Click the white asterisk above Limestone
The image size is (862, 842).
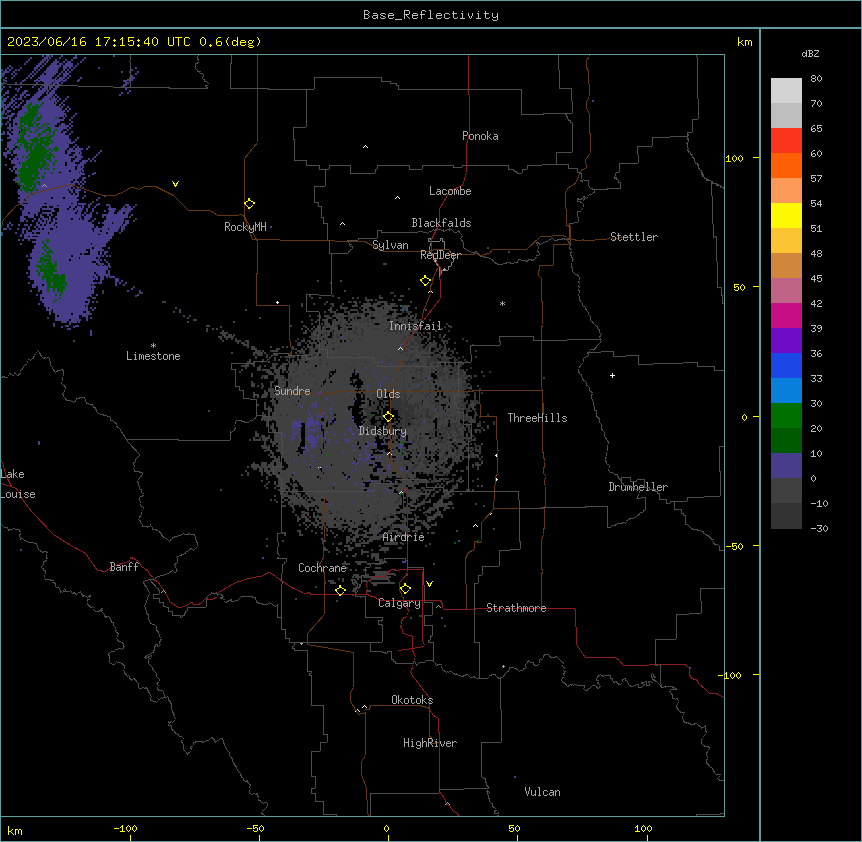click(153, 345)
